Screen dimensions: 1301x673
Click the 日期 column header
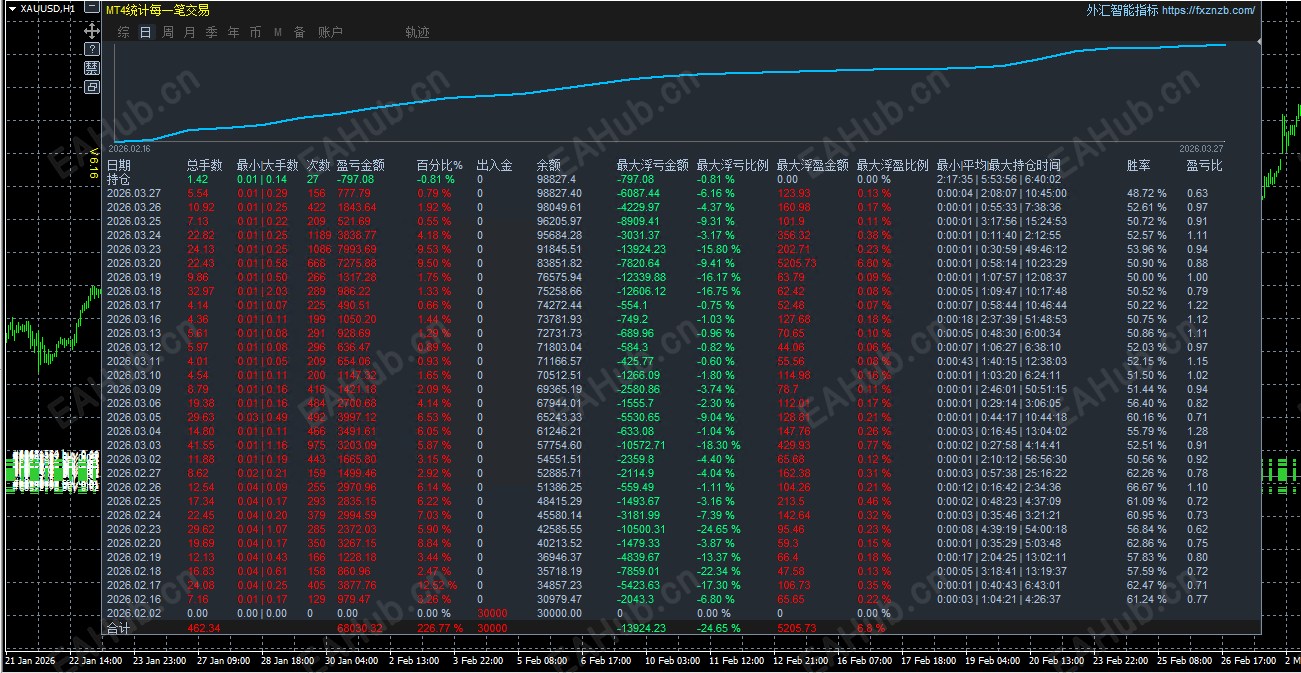click(119, 165)
